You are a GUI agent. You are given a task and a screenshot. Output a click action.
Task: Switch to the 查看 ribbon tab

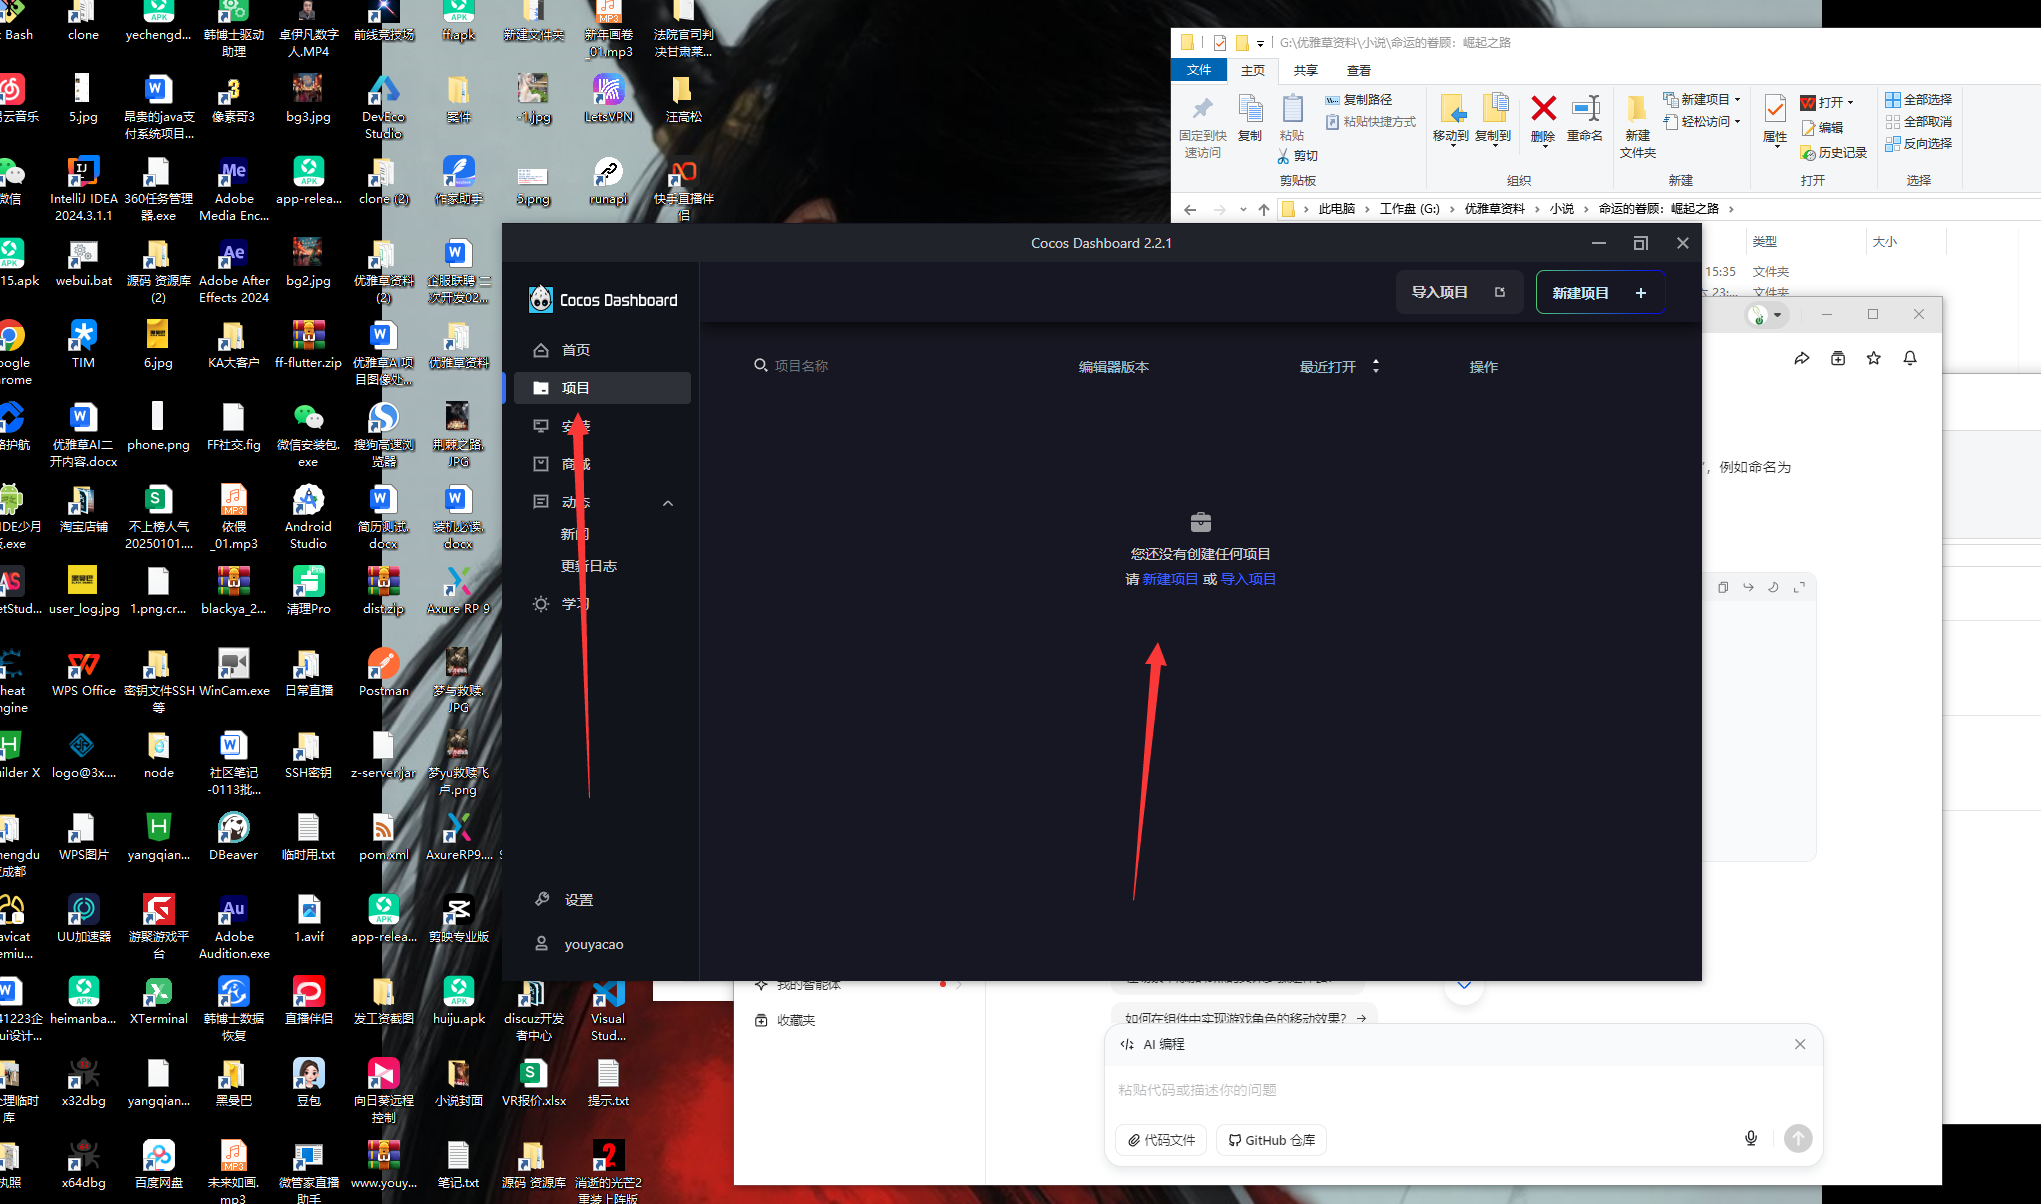(1358, 70)
